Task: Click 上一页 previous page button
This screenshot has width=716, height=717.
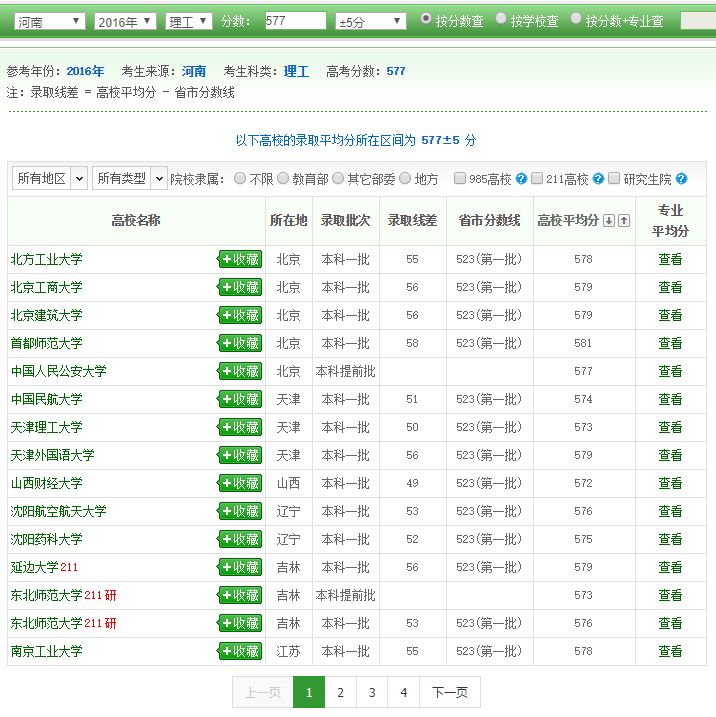Action: point(263,692)
